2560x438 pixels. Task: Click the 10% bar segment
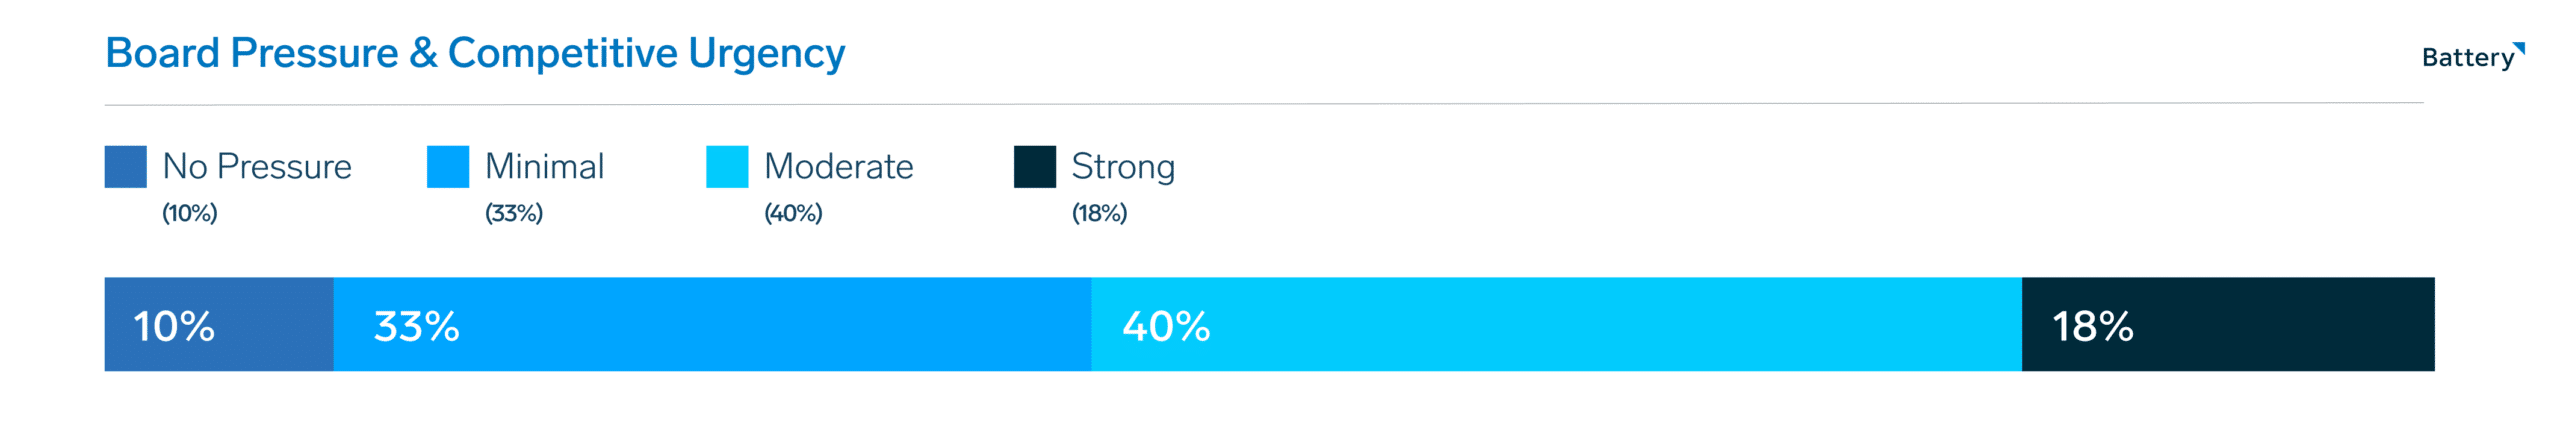coord(218,325)
